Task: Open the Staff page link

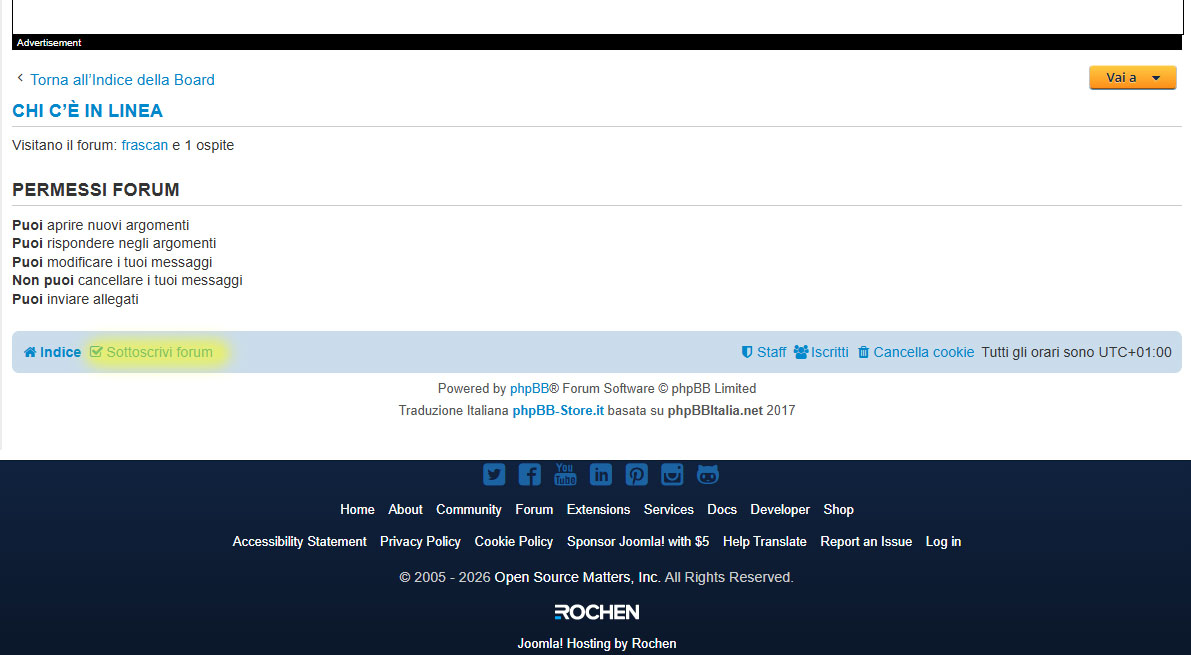Action: click(764, 352)
